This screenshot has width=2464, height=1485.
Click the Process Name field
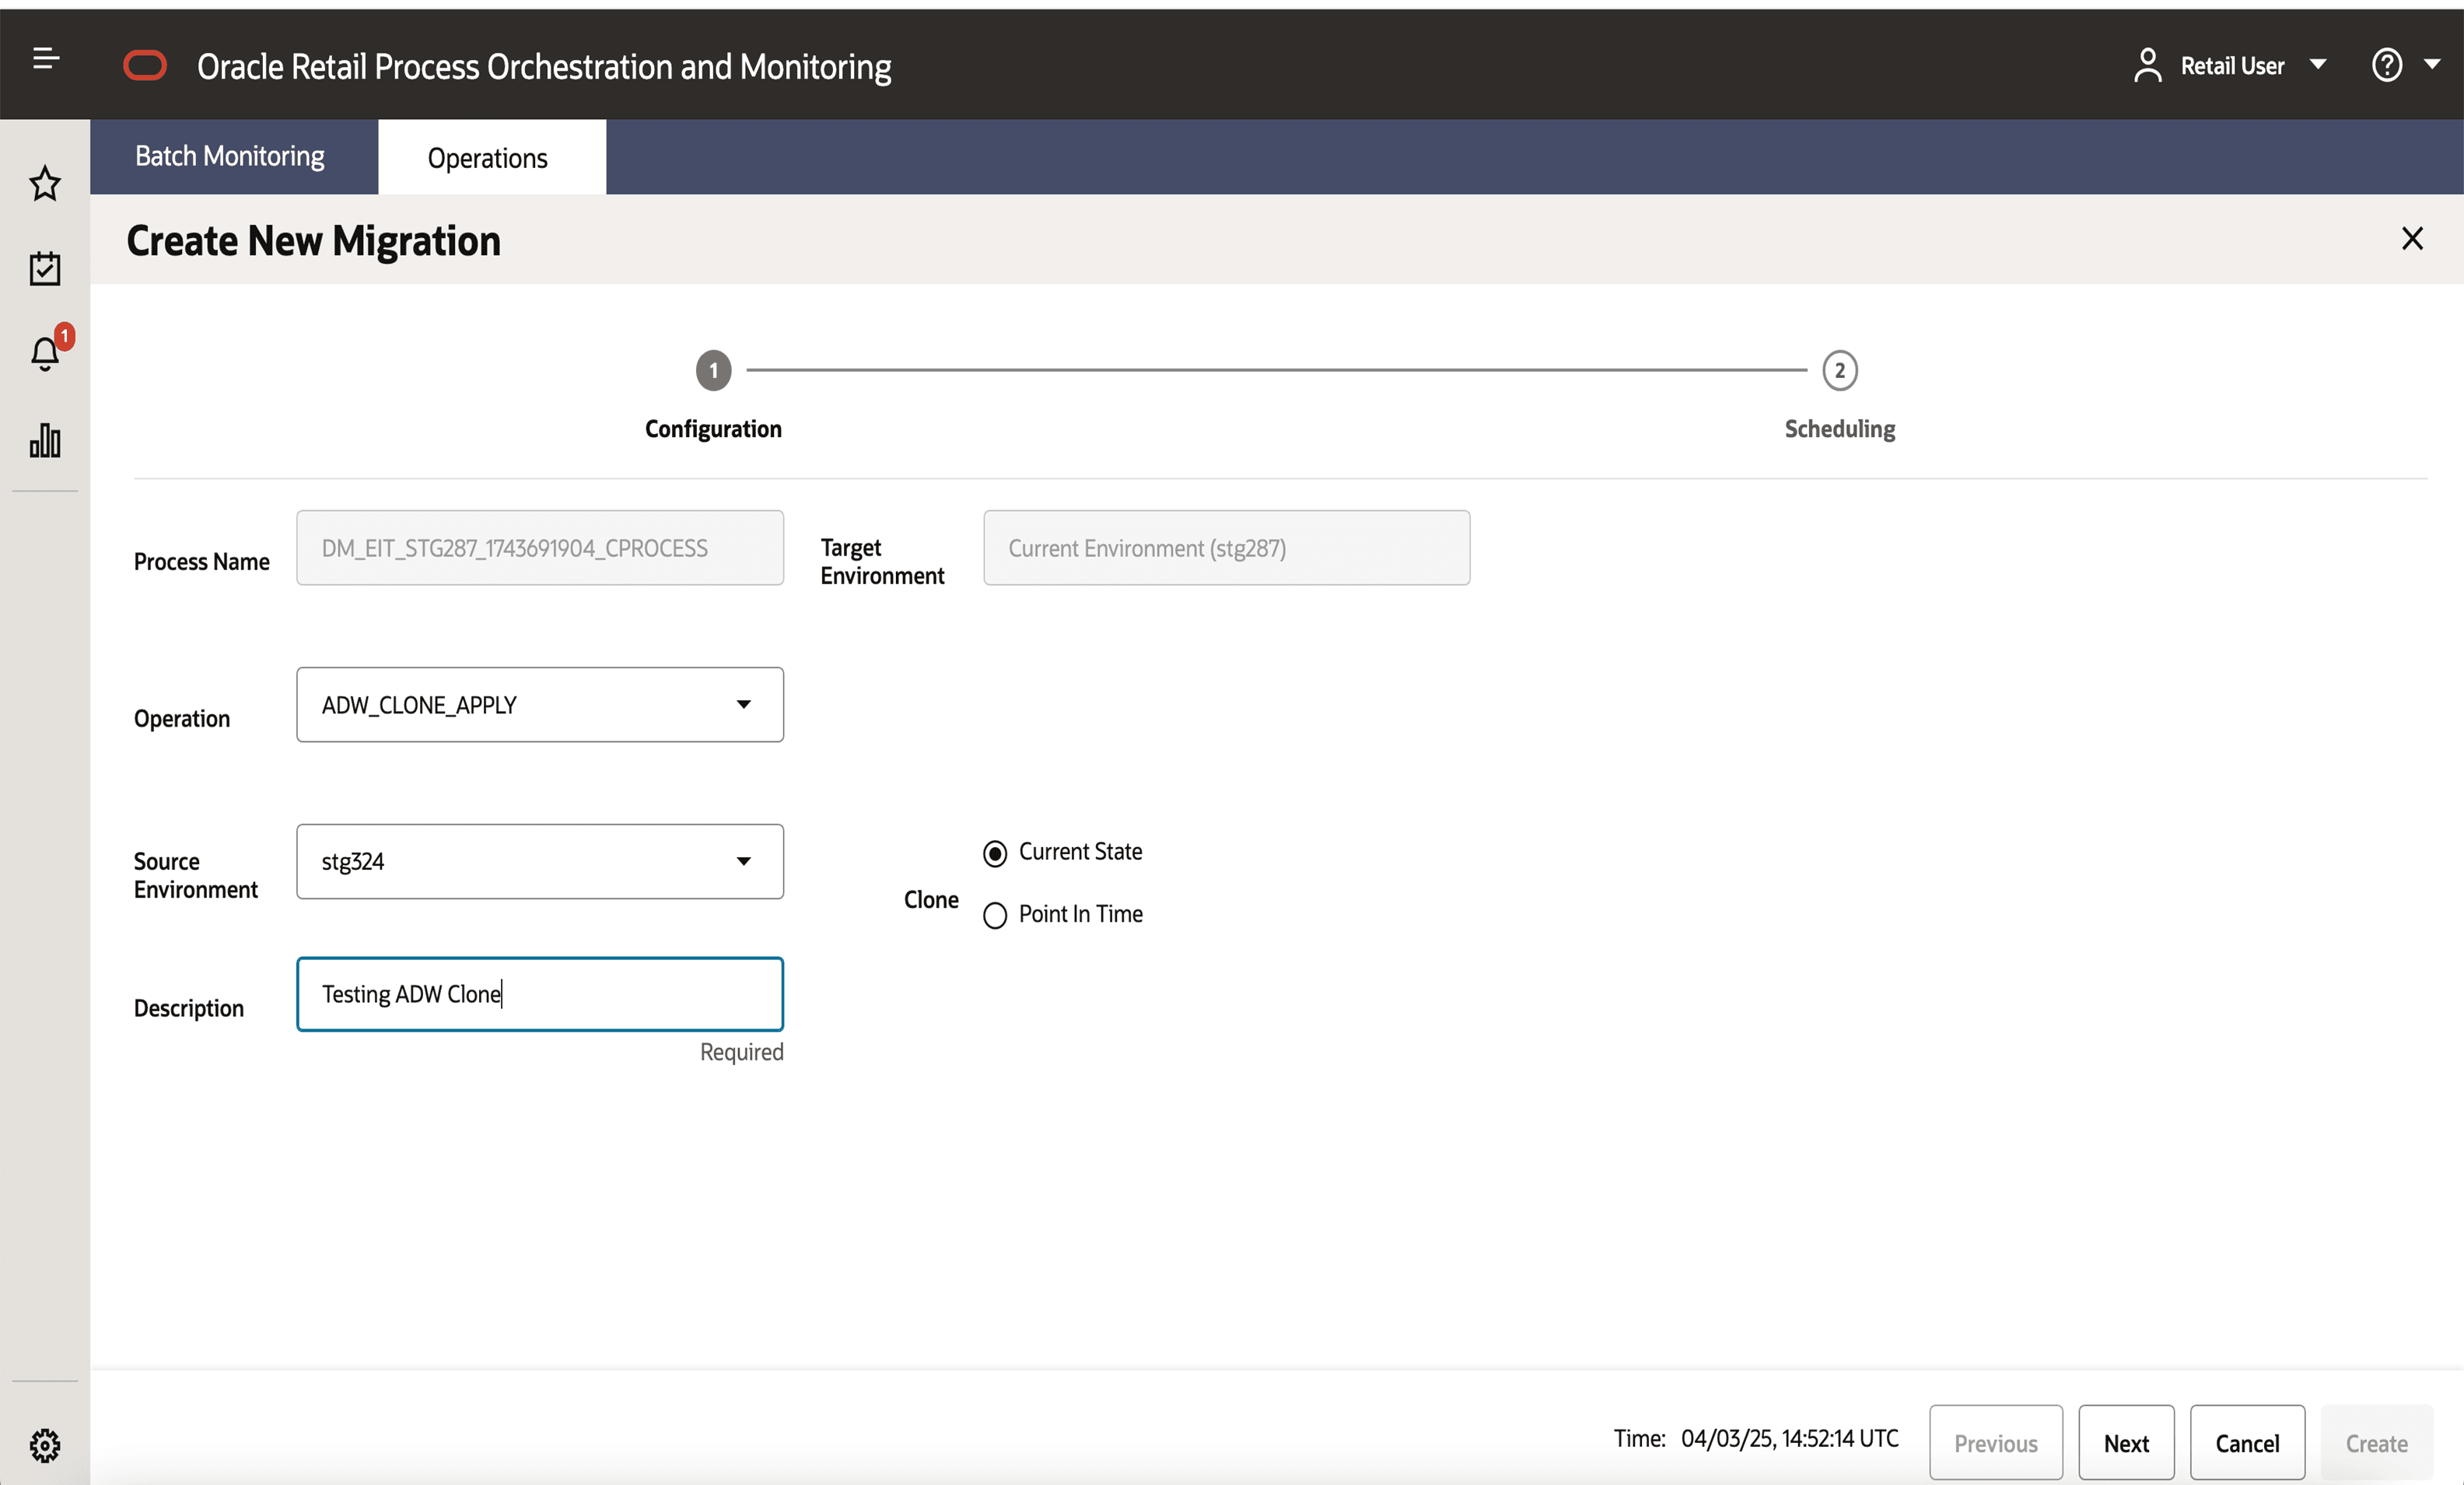540,548
